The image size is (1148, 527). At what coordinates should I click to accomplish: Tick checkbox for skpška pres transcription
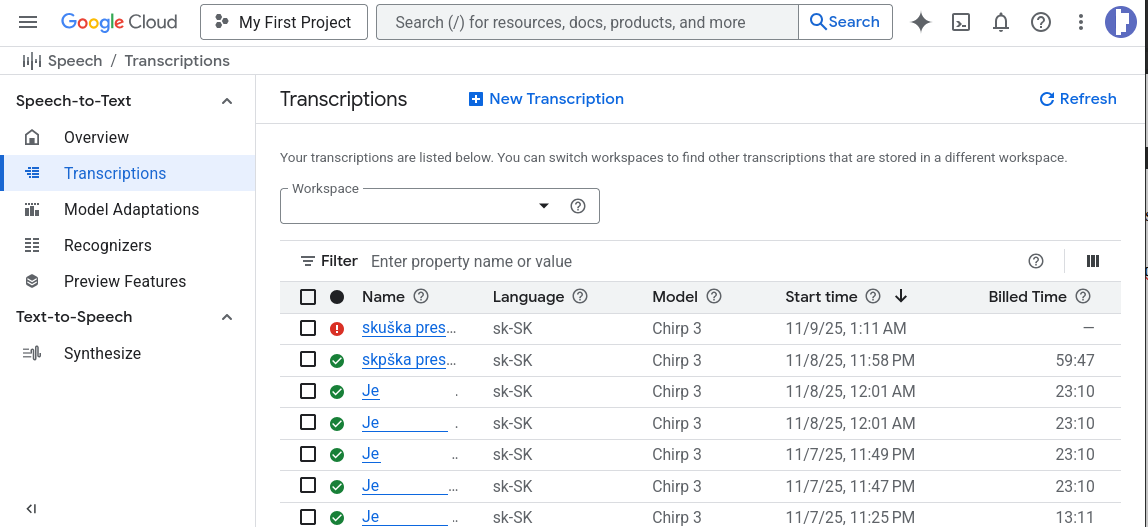[308, 360]
